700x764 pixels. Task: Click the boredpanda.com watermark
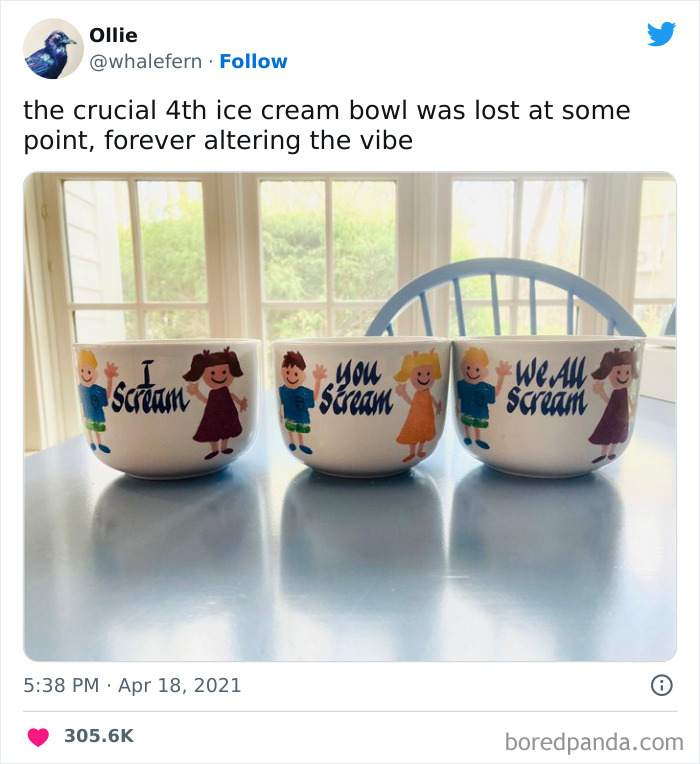click(x=594, y=742)
